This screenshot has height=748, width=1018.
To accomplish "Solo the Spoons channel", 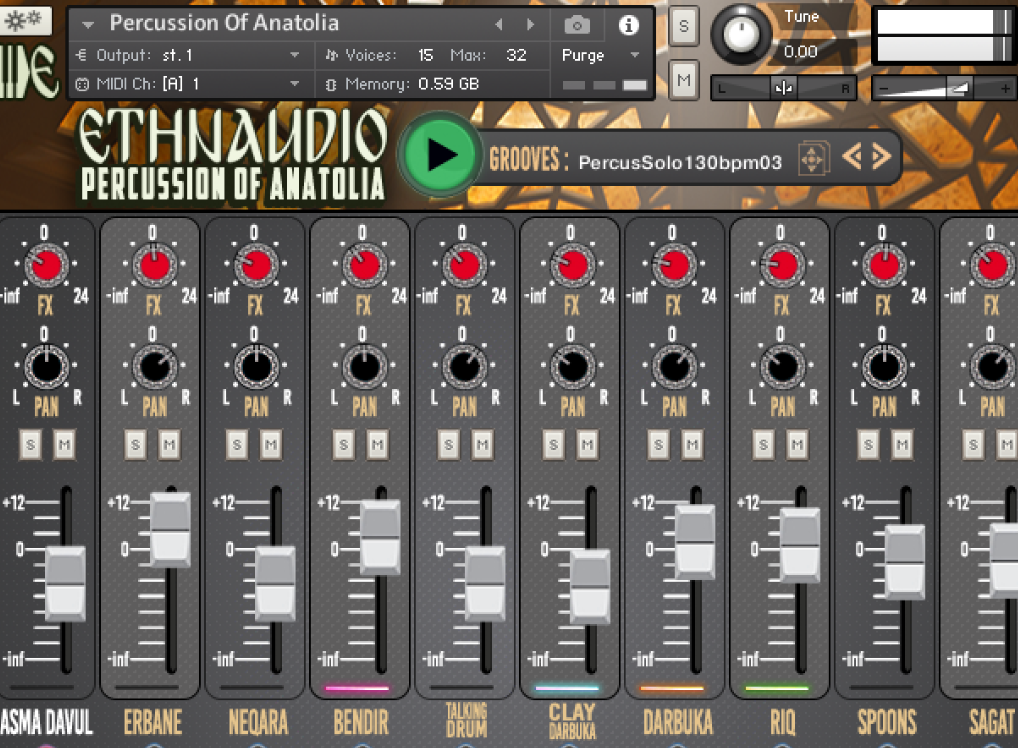I will pyautogui.click(x=869, y=445).
